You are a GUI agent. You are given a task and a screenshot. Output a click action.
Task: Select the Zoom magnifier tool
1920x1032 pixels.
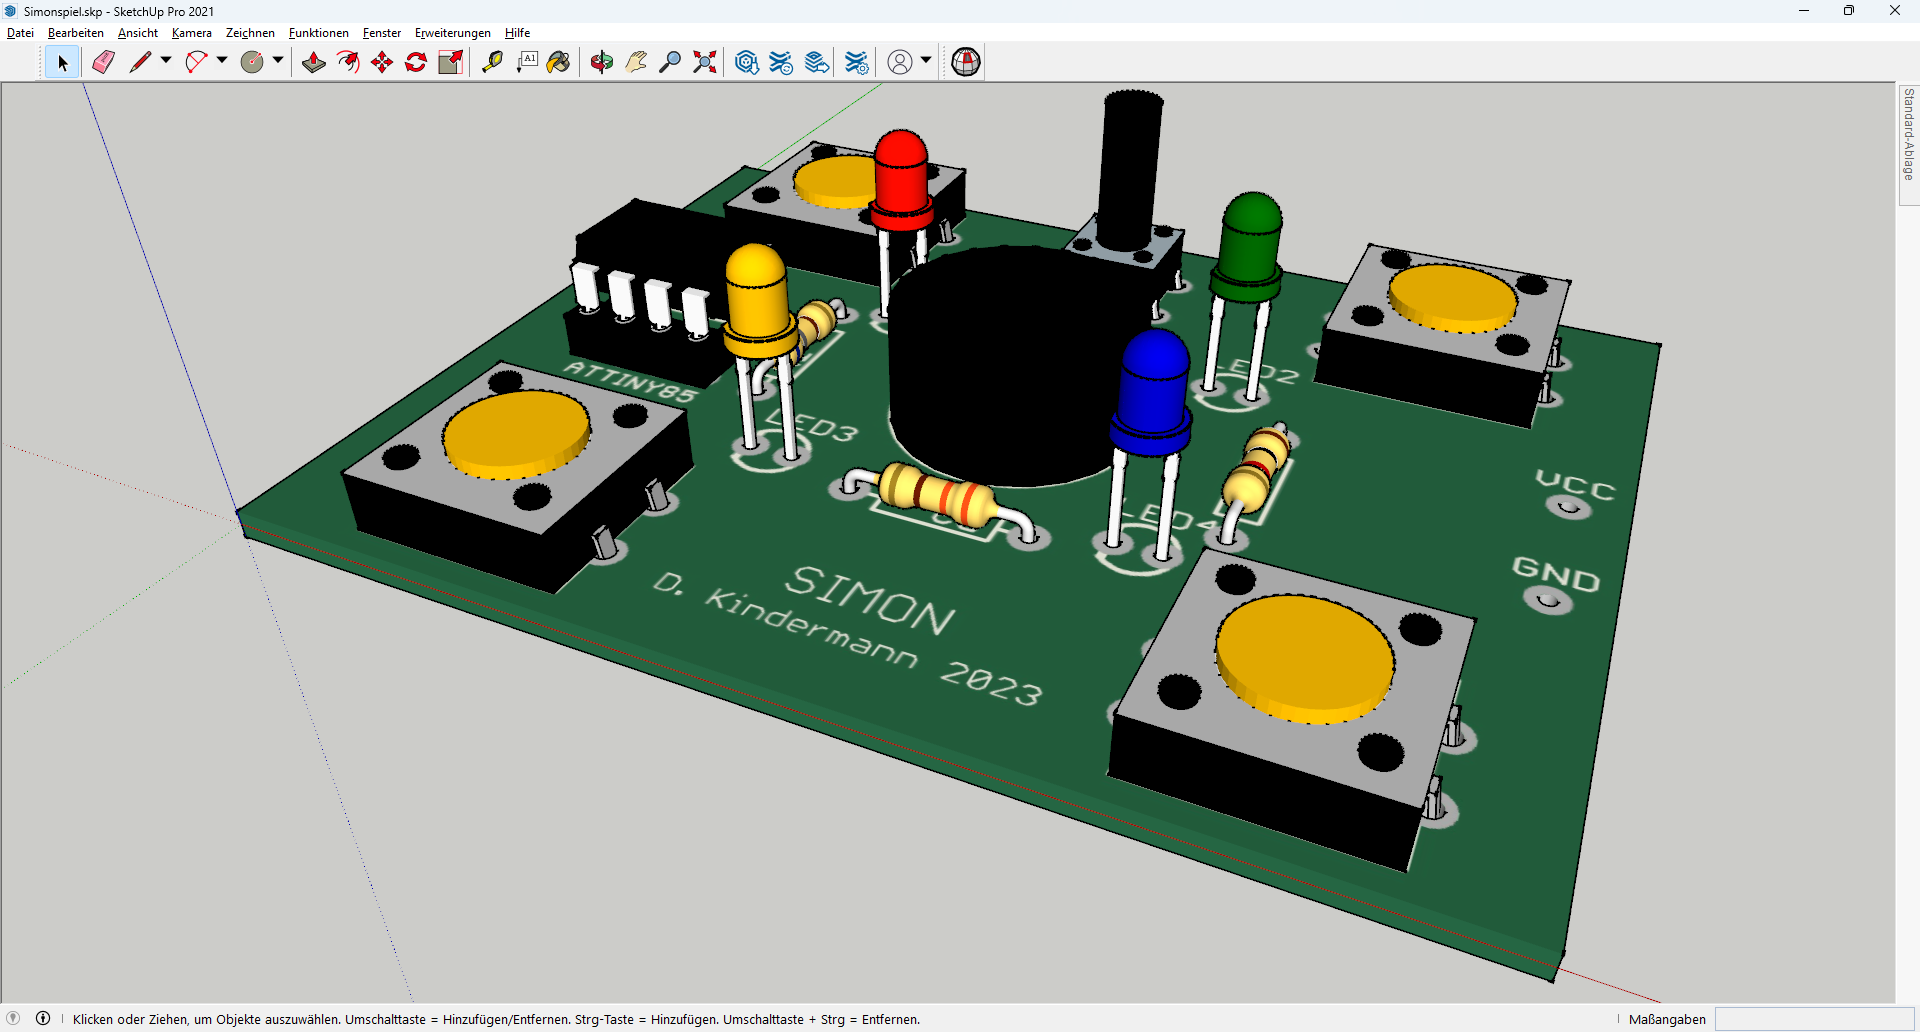(x=670, y=63)
